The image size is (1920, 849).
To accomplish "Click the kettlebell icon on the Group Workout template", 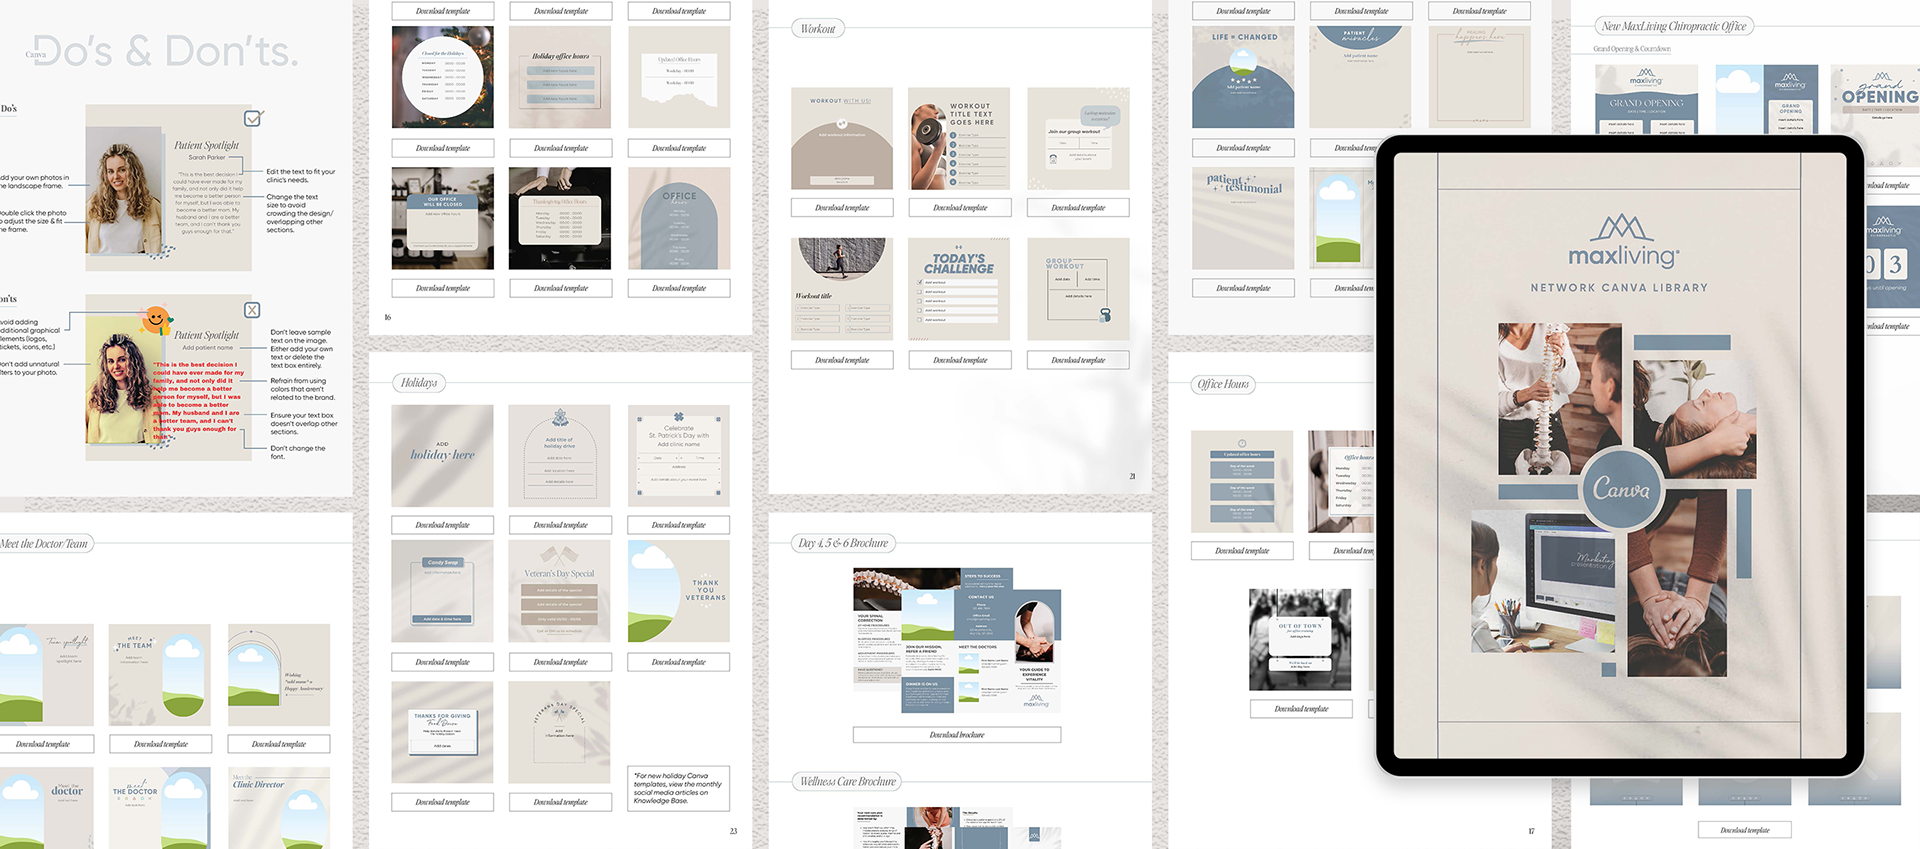I will [x=1105, y=316].
